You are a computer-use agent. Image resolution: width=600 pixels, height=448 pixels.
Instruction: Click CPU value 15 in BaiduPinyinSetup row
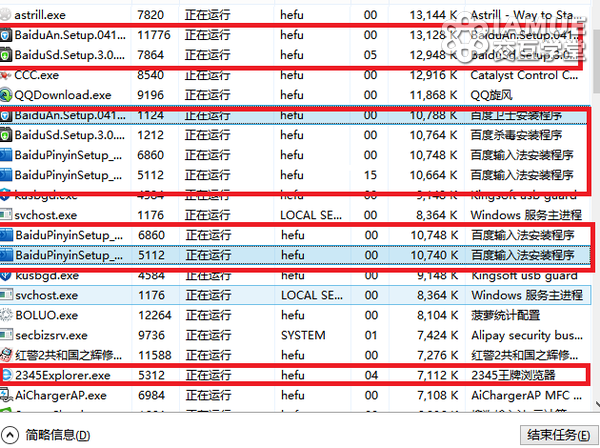370,175
